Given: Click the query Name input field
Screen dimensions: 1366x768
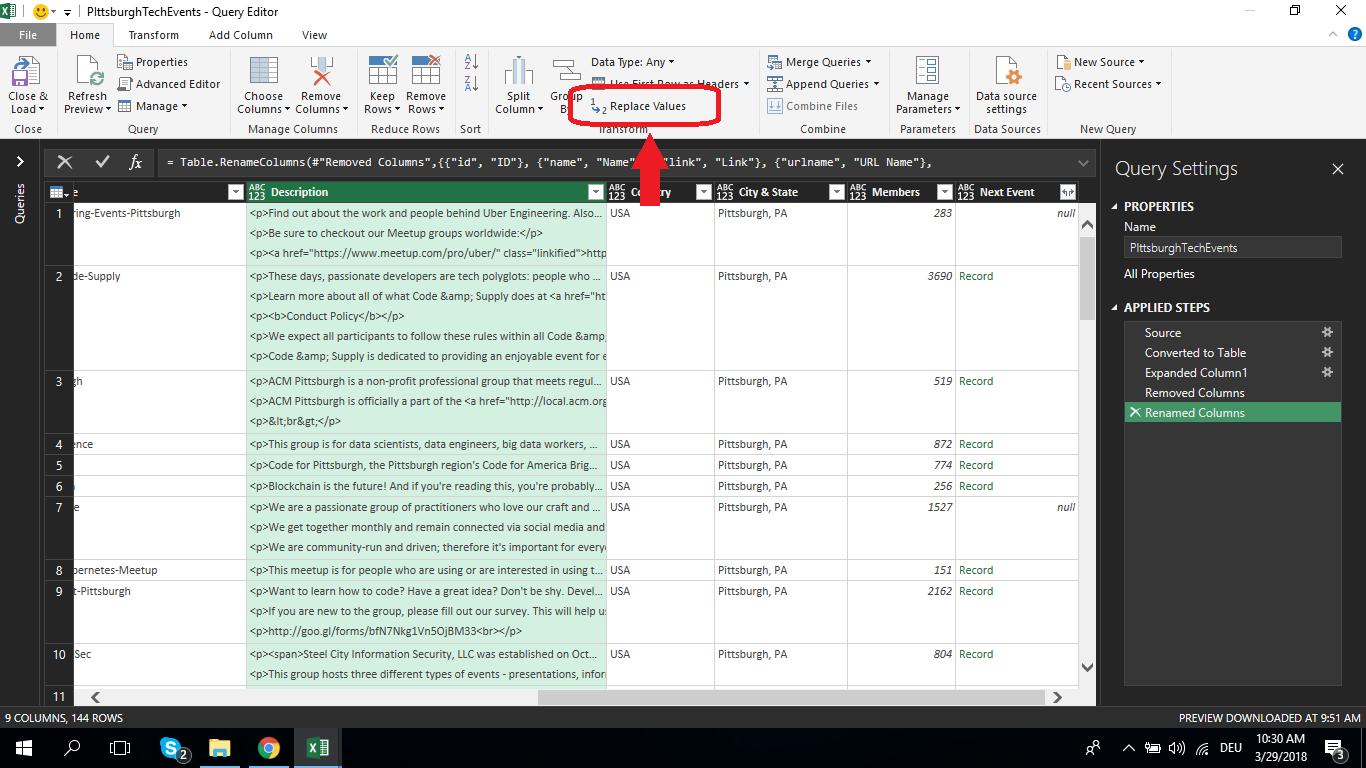Looking at the screenshot, I should pos(1232,247).
